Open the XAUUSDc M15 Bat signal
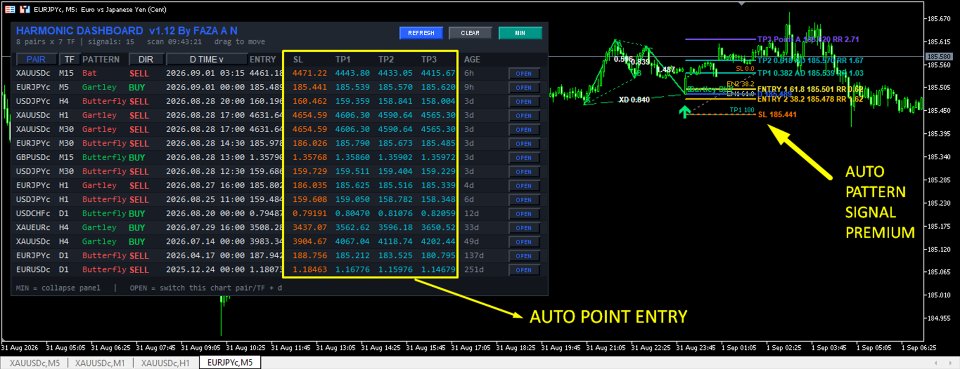Viewport: 960px width, 369px height. tap(523, 73)
